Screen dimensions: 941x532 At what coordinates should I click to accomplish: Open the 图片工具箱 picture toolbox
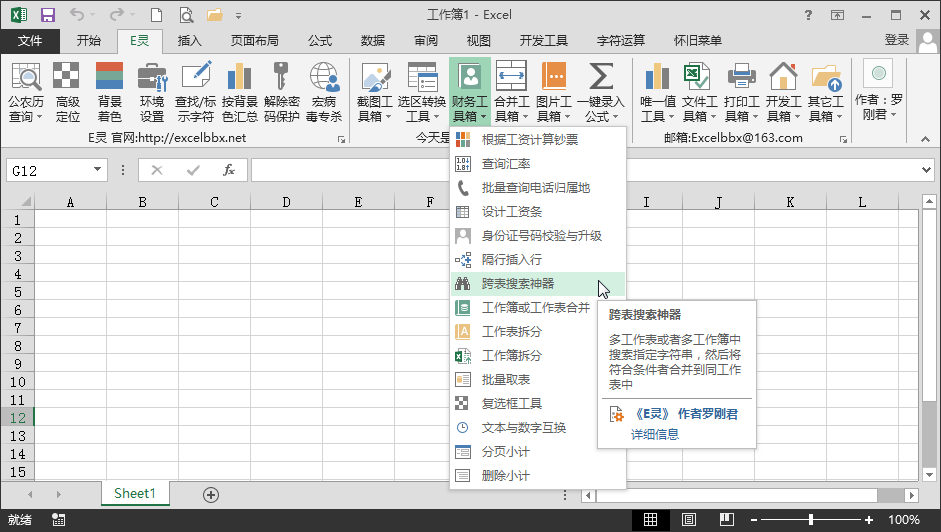coord(553,92)
